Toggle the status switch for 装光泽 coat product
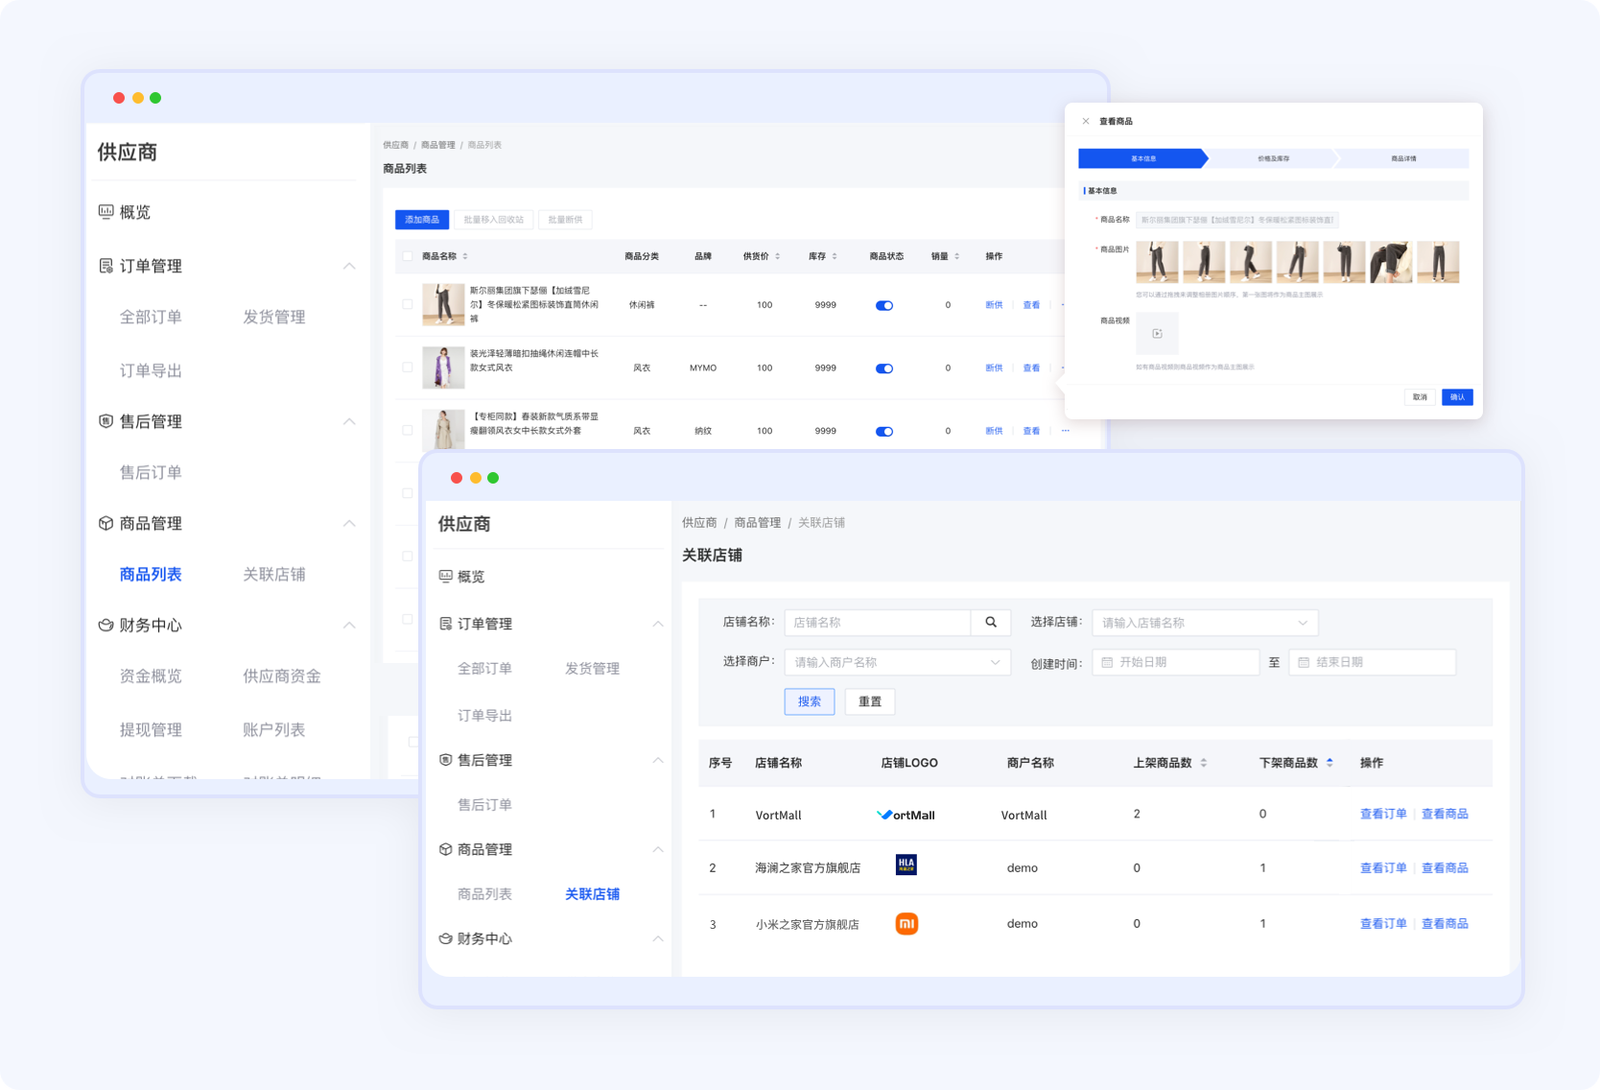Screen dimensions: 1600x1090 884,367
